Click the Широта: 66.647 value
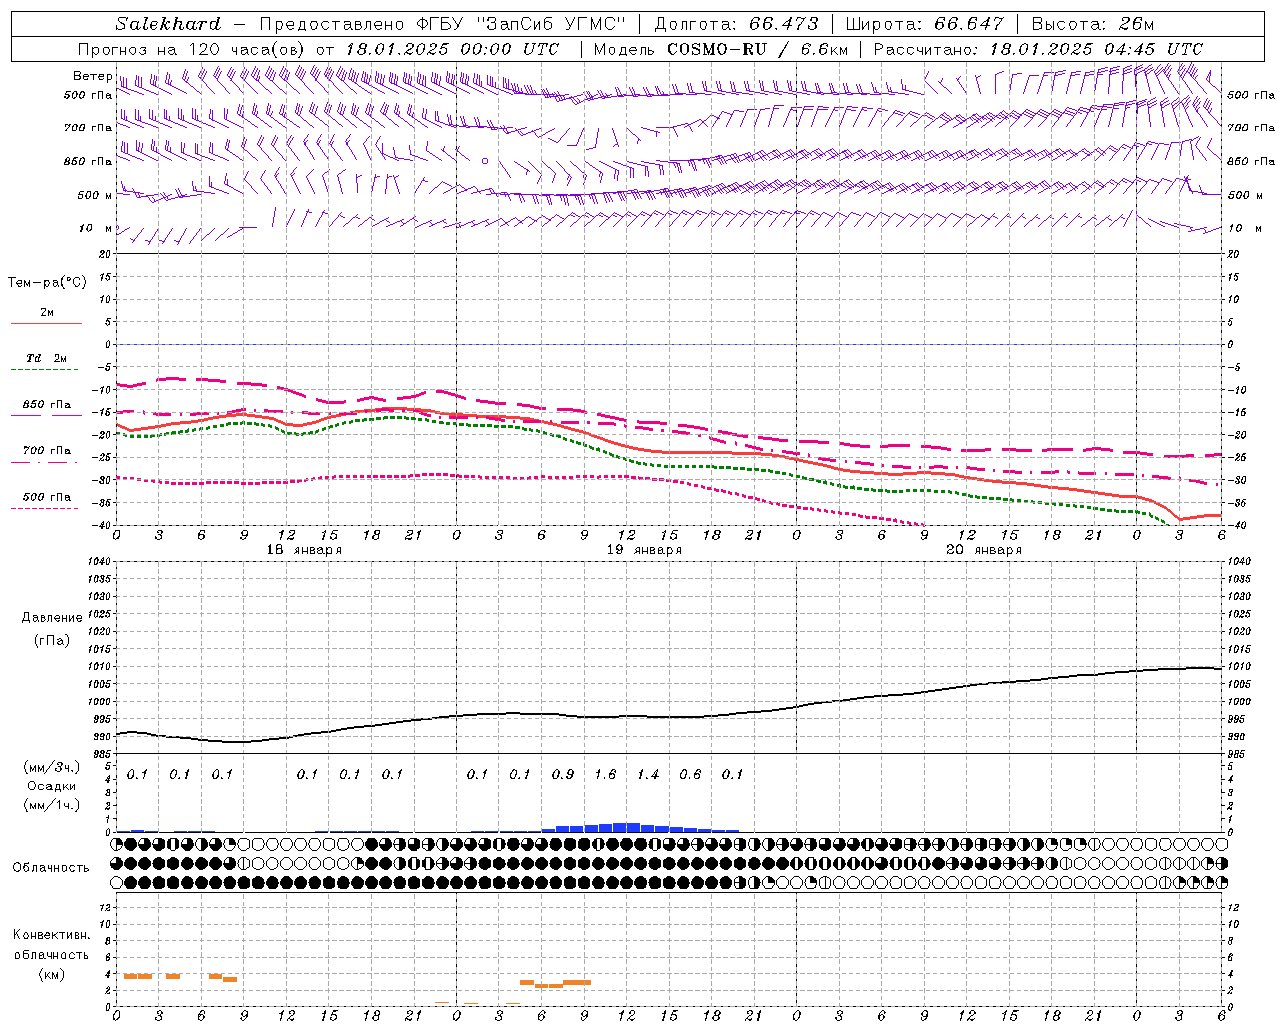1280x1024 pixels. pyautogui.click(x=924, y=24)
